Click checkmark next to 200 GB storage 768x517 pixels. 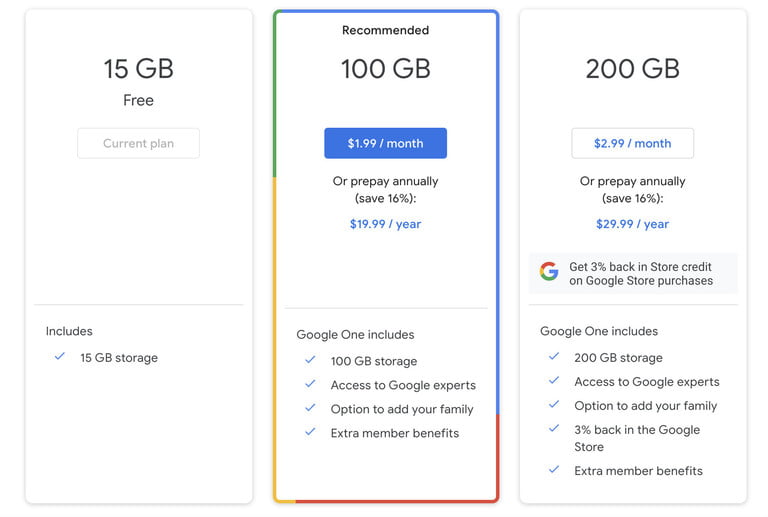coord(554,356)
